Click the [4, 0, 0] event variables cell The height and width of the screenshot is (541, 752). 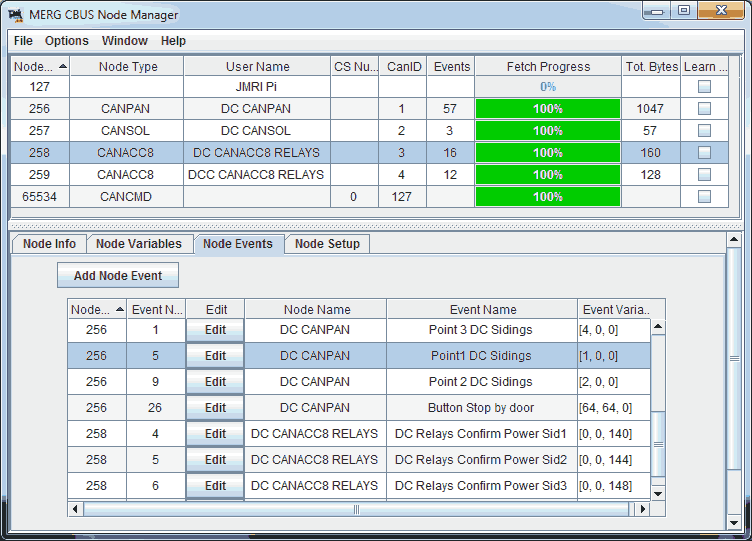(x=614, y=330)
